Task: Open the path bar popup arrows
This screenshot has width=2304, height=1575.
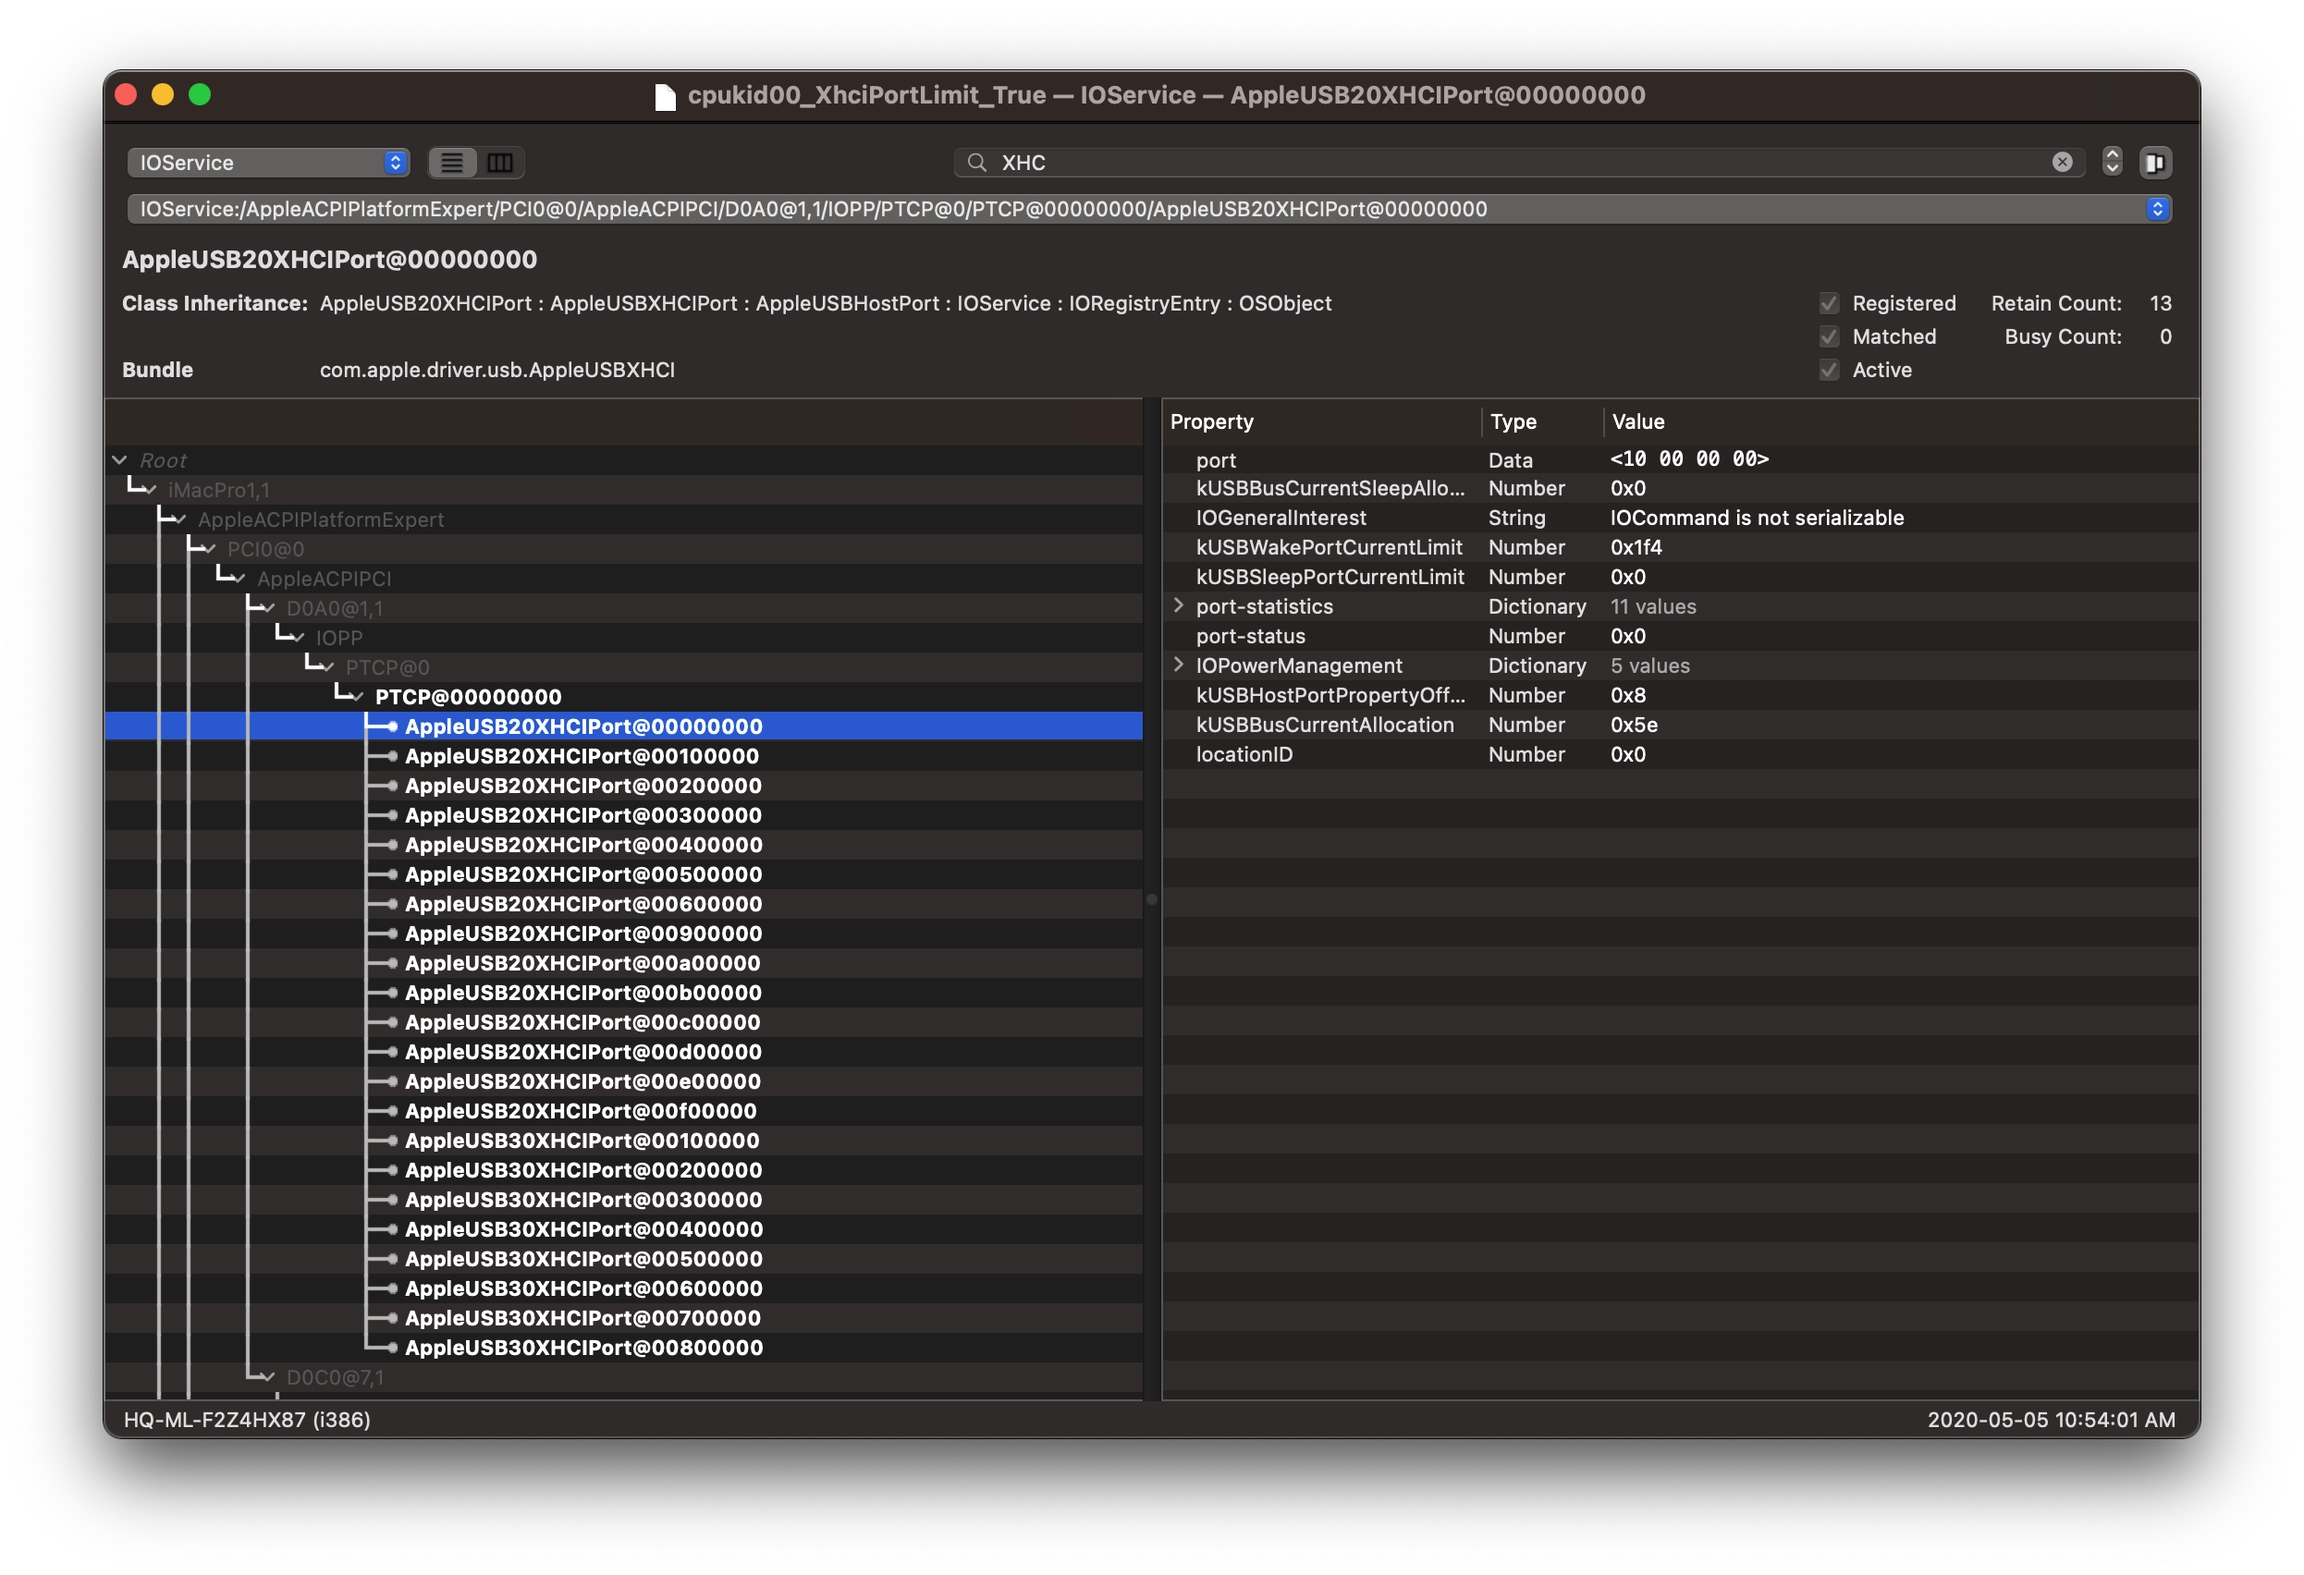Action: point(2156,209)
